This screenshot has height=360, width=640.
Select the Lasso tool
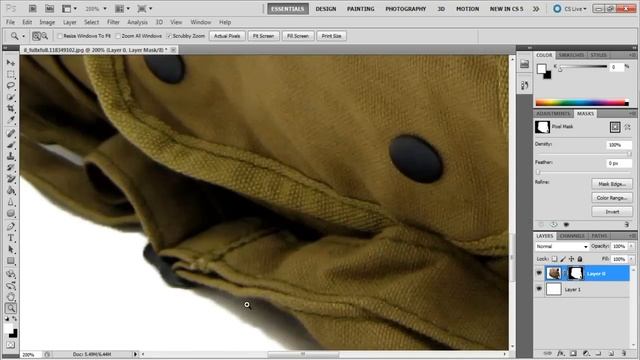[11, 86]
